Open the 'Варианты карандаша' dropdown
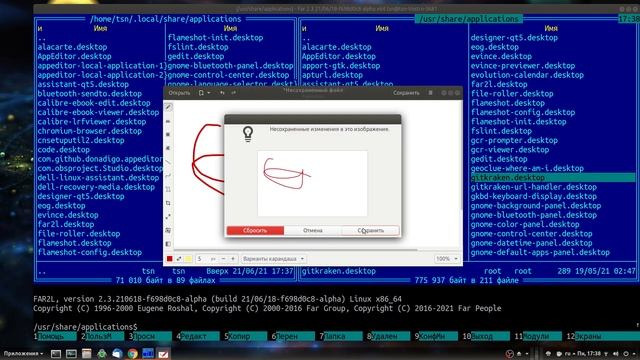640x360 pixels. click(x=273, y=259)
